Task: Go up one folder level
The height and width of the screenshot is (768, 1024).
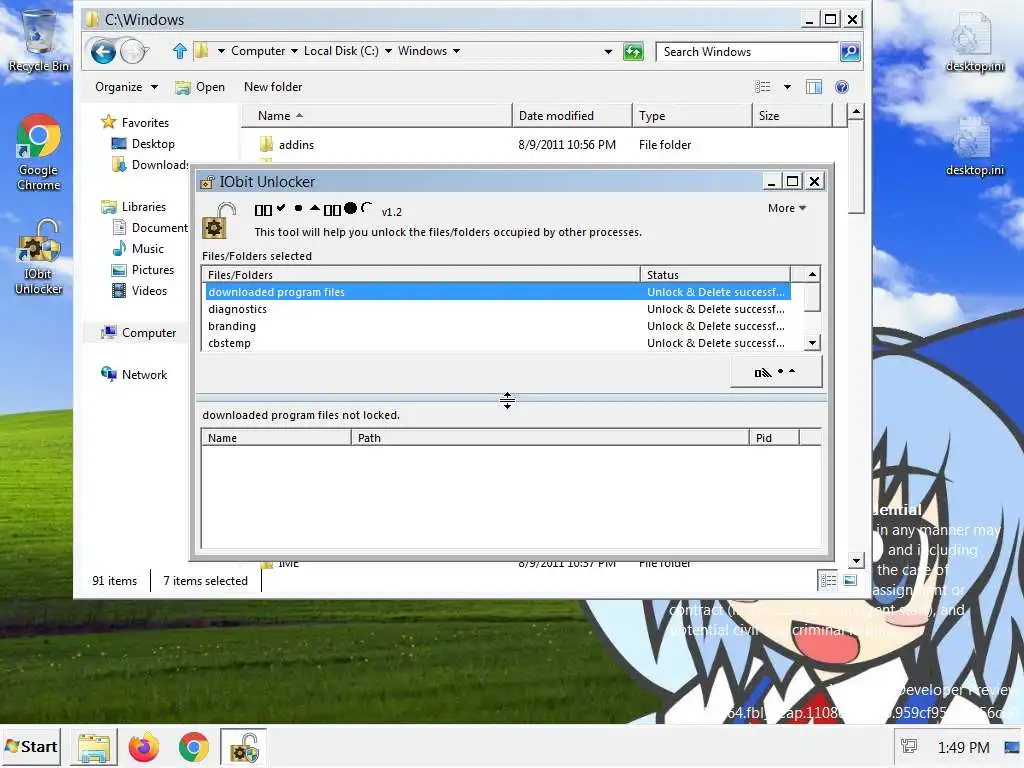Action: coord(180,51)
